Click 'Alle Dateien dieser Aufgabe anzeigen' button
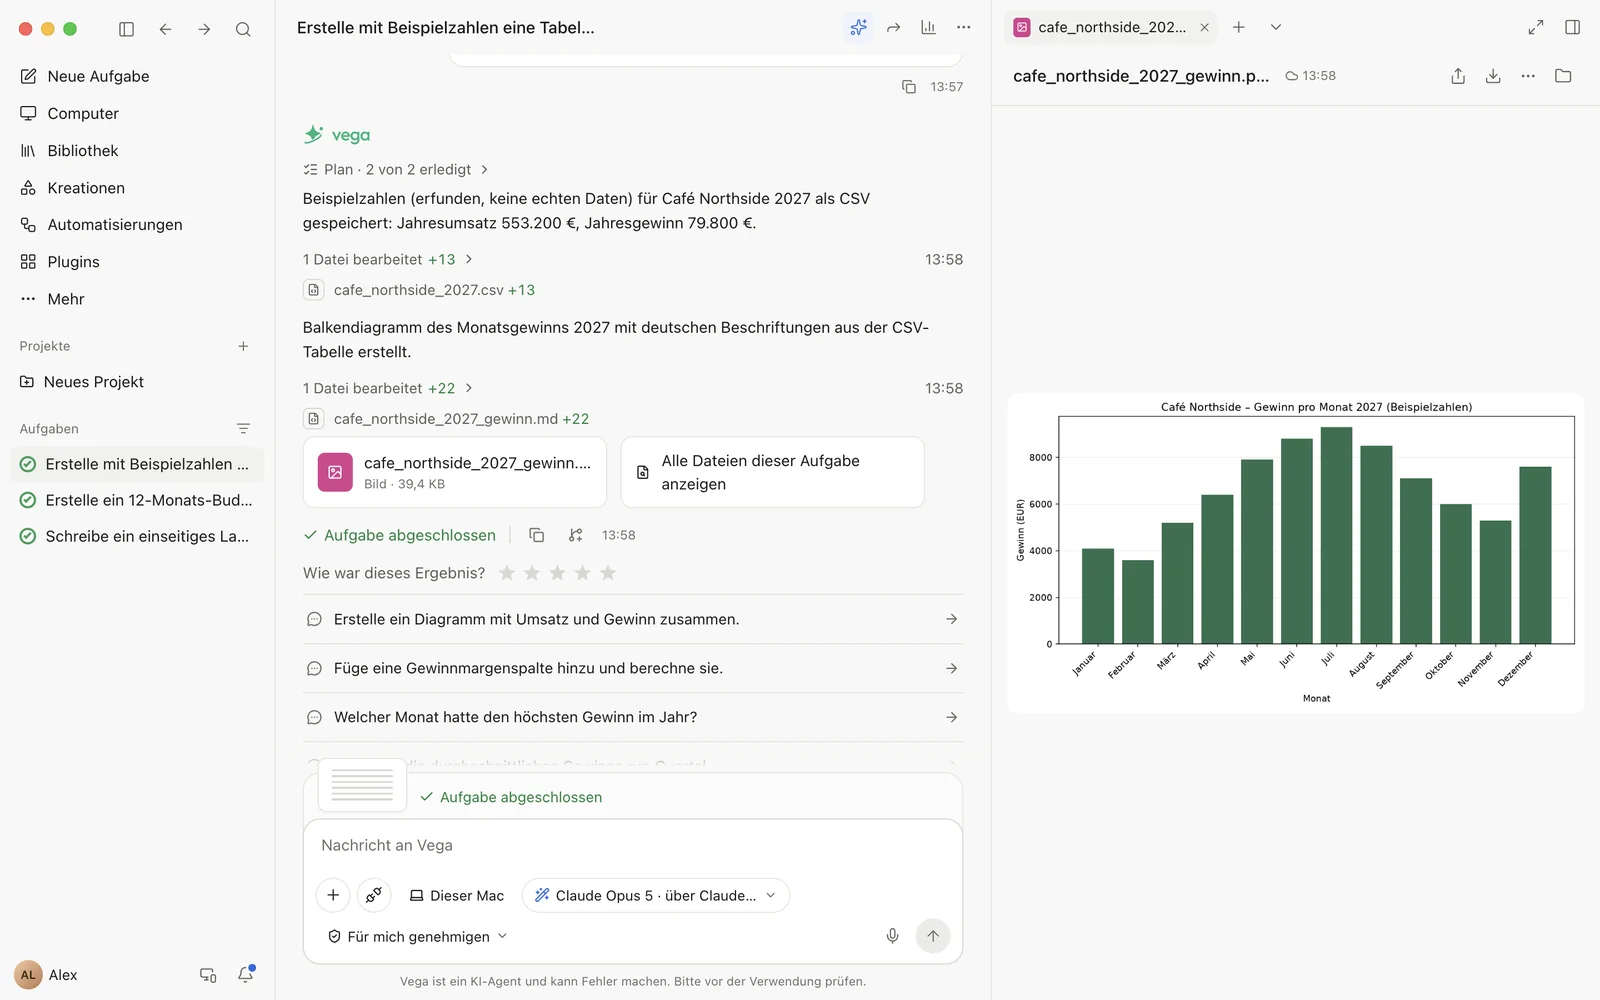The width and height of the screenshot is (1600, 1000). coord(772,472)
